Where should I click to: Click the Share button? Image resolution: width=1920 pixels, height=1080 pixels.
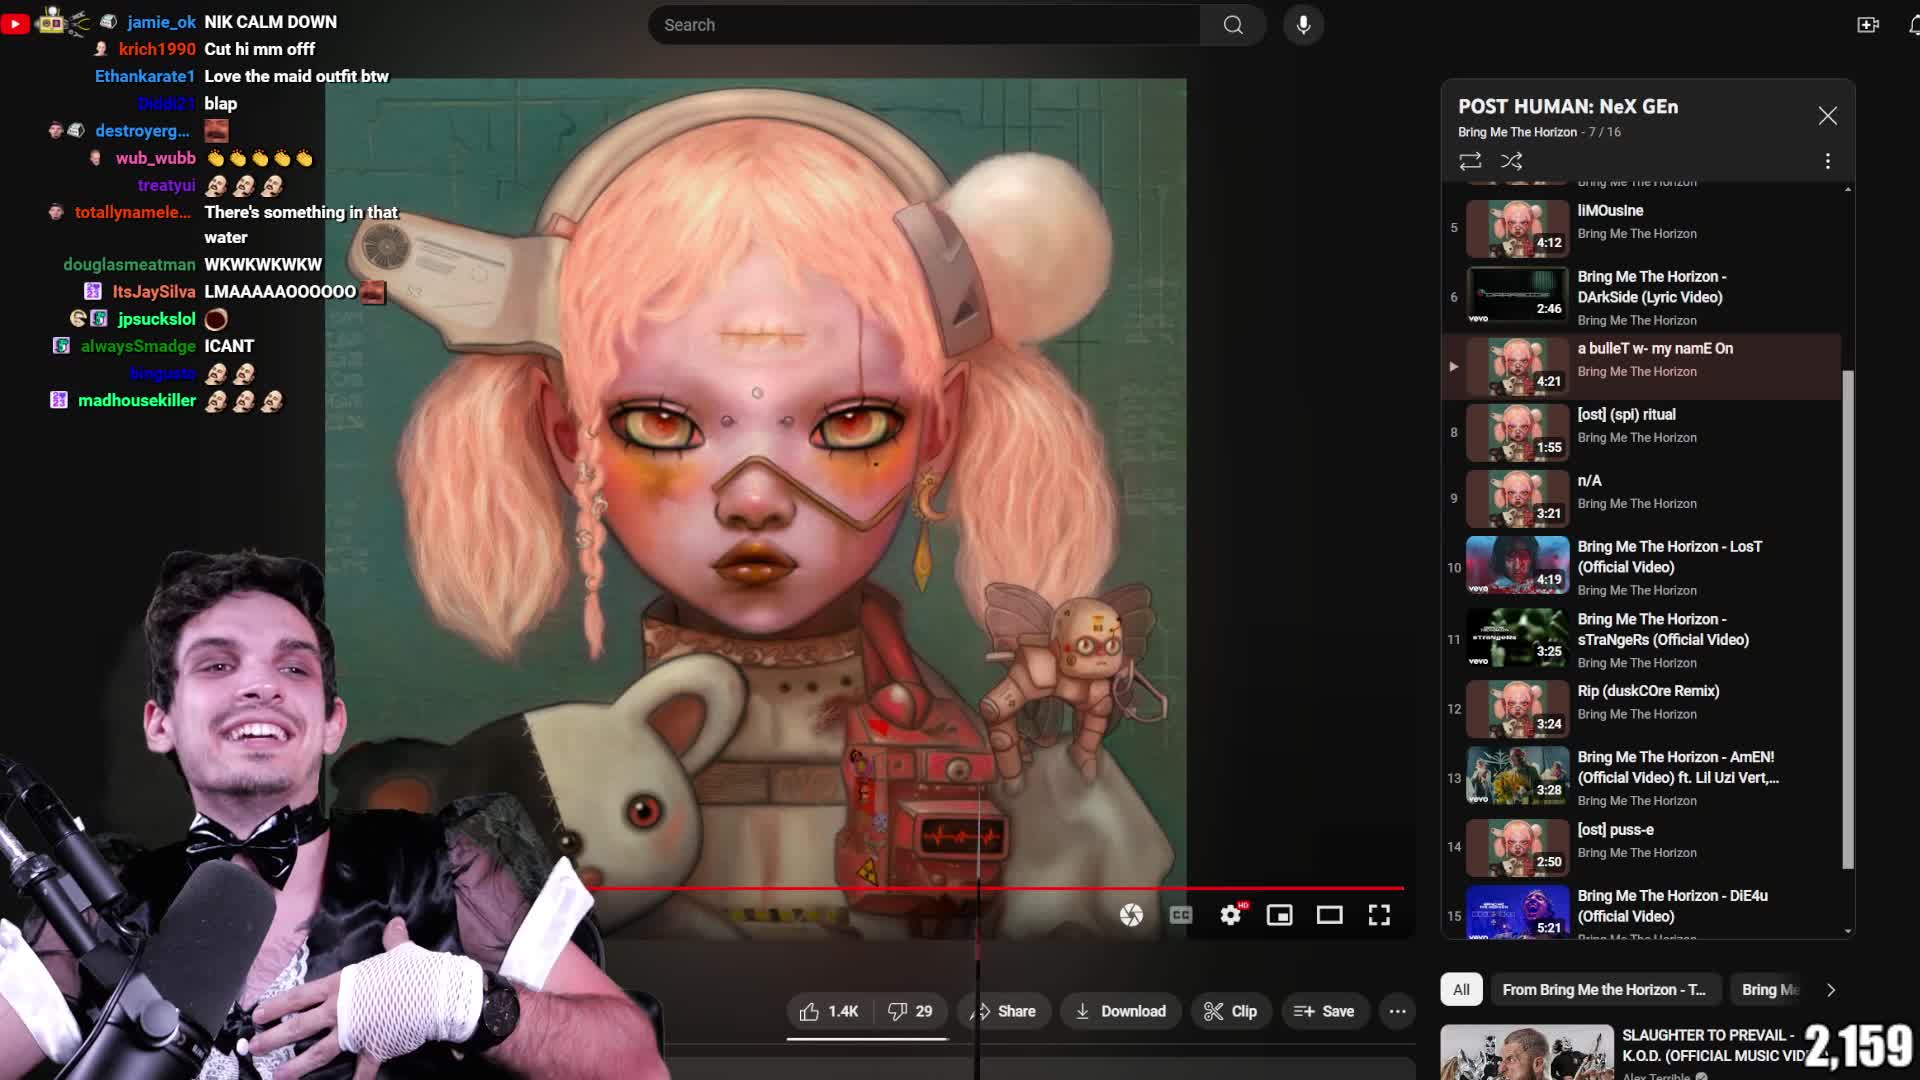pyautogui.click(x=1004, y=1011)
